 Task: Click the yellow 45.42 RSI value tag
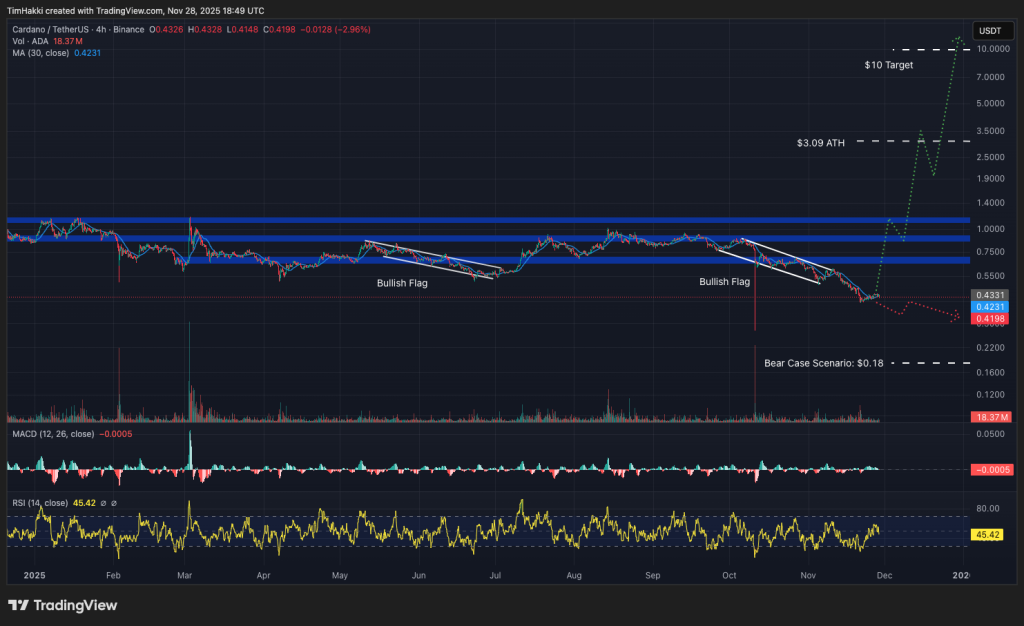[x=989, y=535]
